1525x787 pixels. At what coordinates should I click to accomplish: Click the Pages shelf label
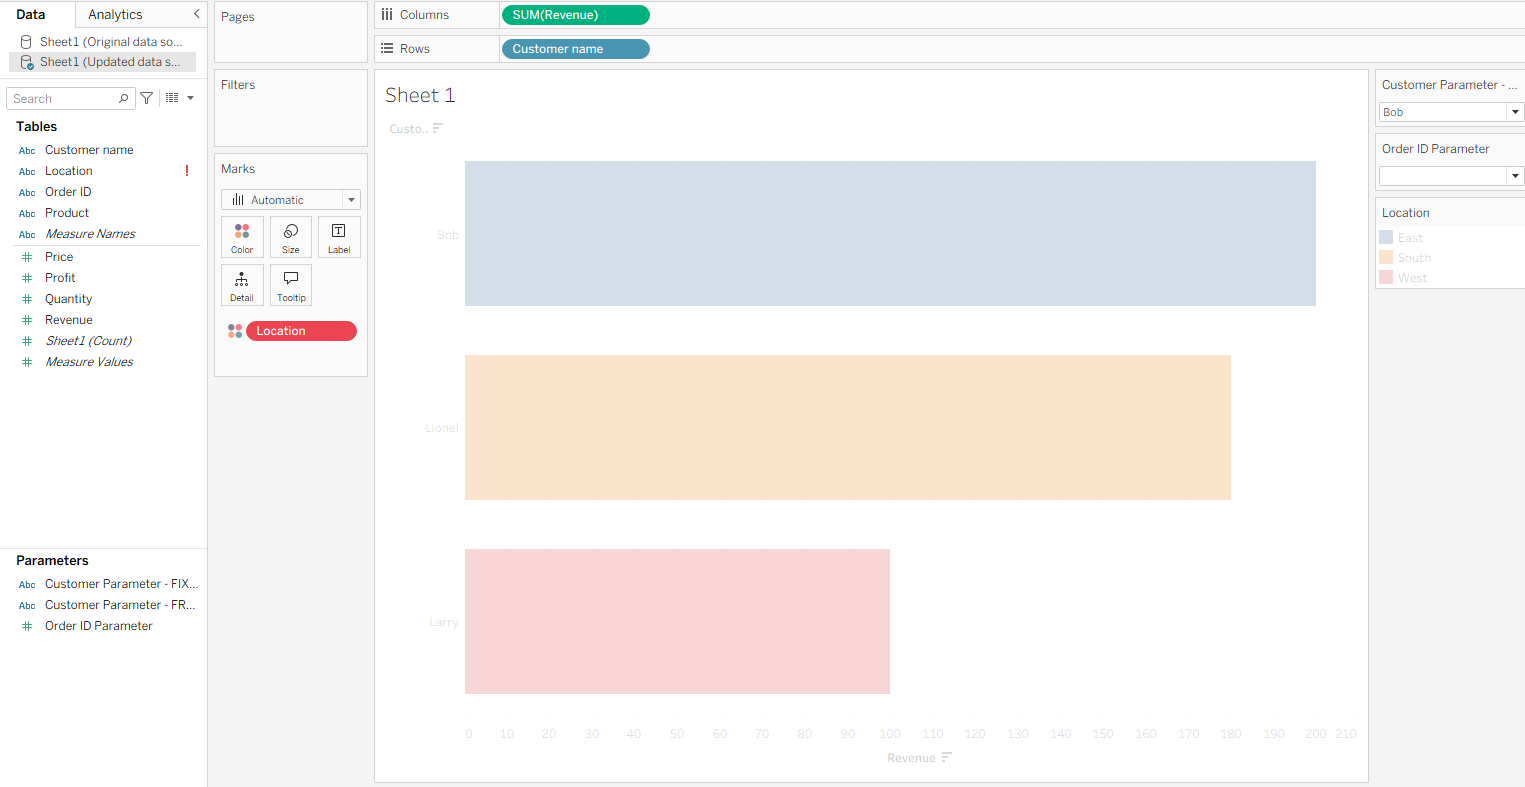point(238,17)
